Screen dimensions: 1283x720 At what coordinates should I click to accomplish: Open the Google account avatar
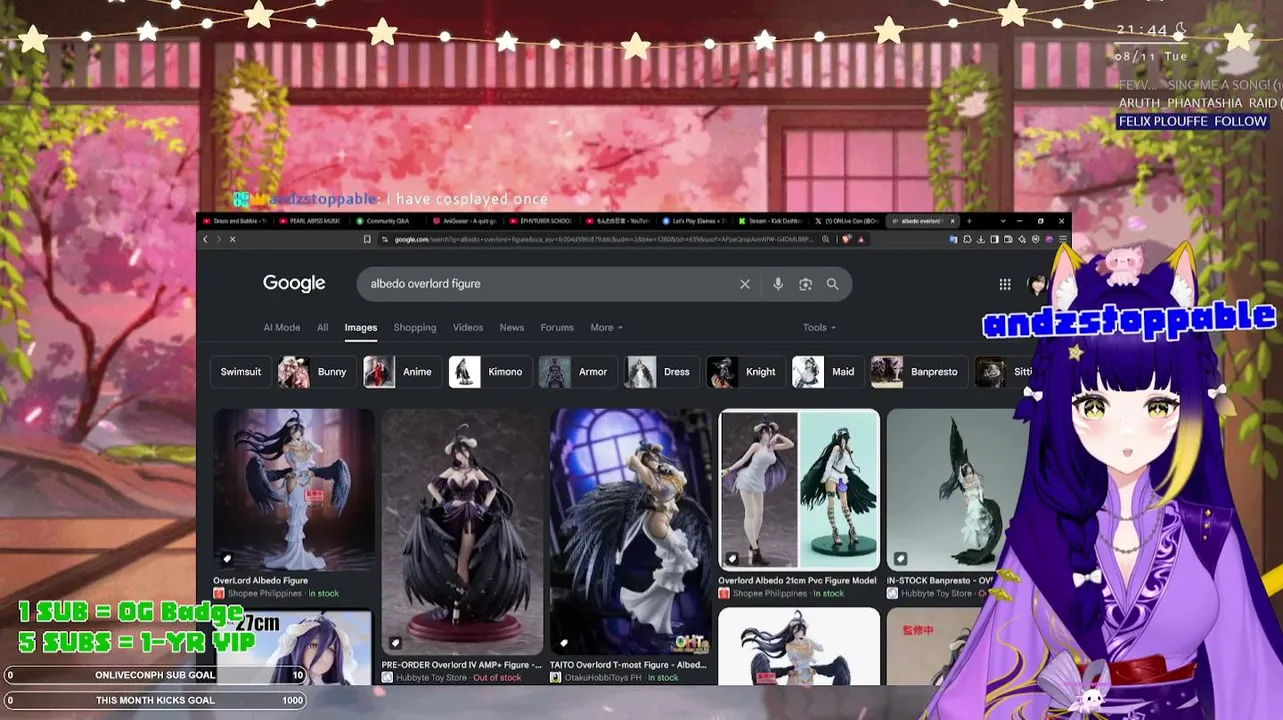click(1037, 284)
